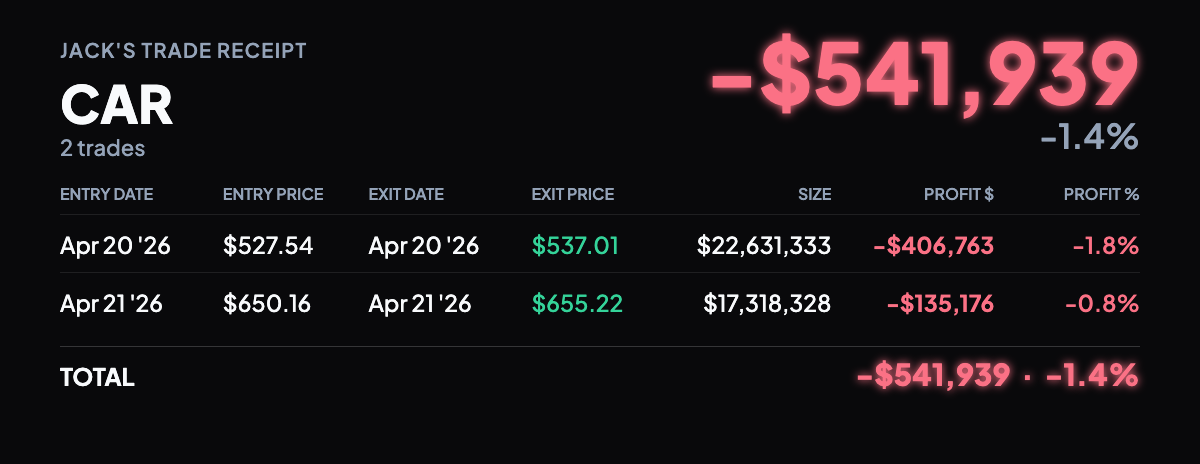Viewport: 1200px width, 464px height.
Task: Click the $655.22 exit price
Action: [577, 303]
